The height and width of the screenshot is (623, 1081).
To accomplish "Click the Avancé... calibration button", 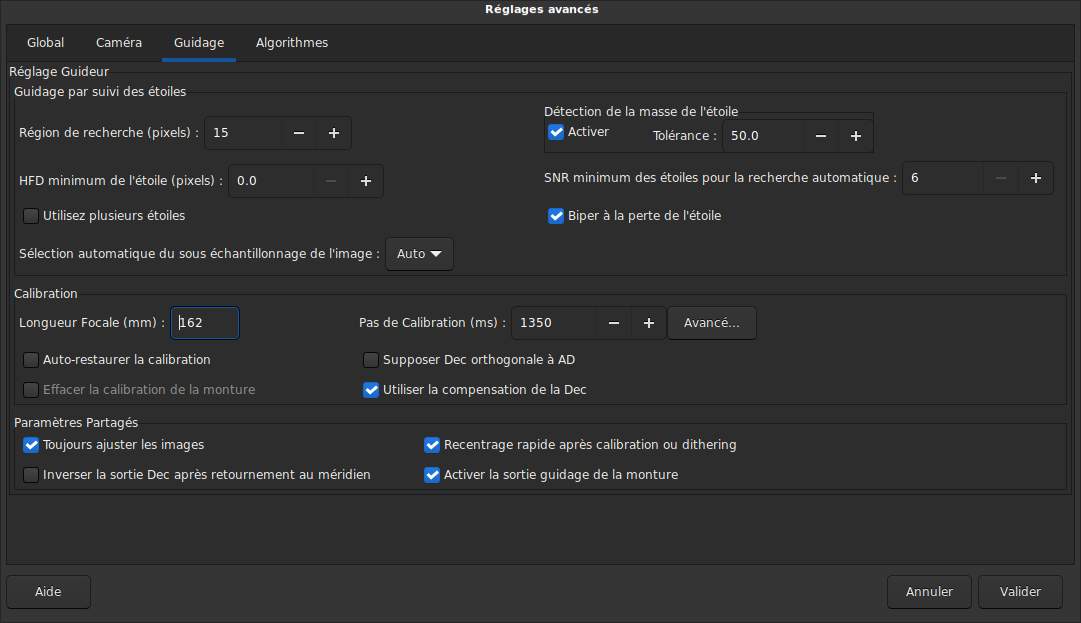I will 712,323.
